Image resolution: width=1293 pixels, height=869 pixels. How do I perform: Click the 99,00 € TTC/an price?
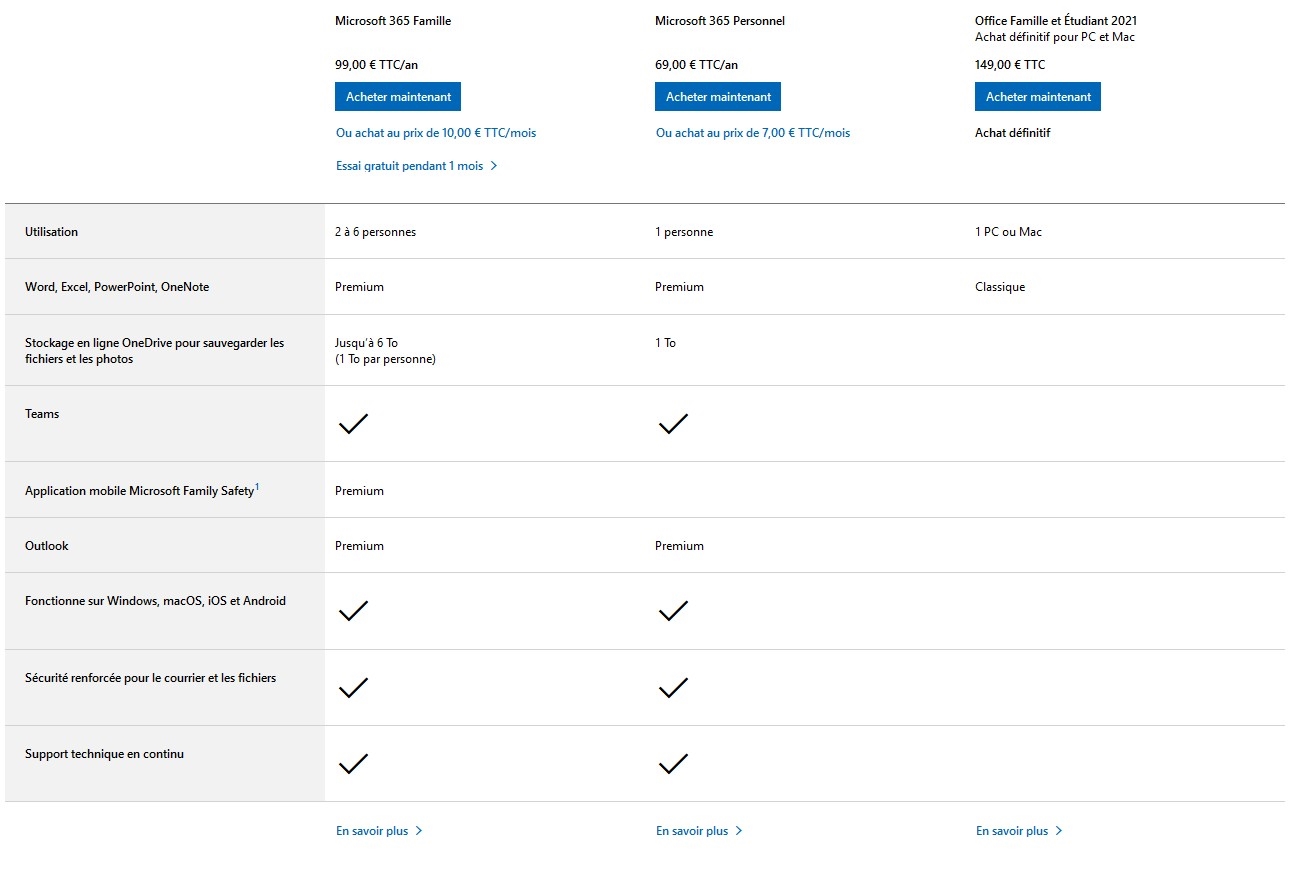pyautogui.click(x=376, y=65)
